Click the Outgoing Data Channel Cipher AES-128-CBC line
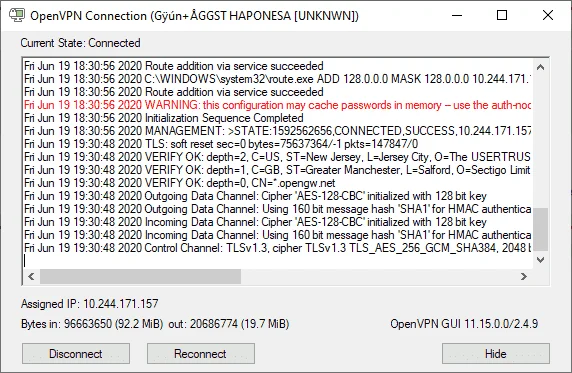Screen dimensions: 572x373 coord(255,196)
